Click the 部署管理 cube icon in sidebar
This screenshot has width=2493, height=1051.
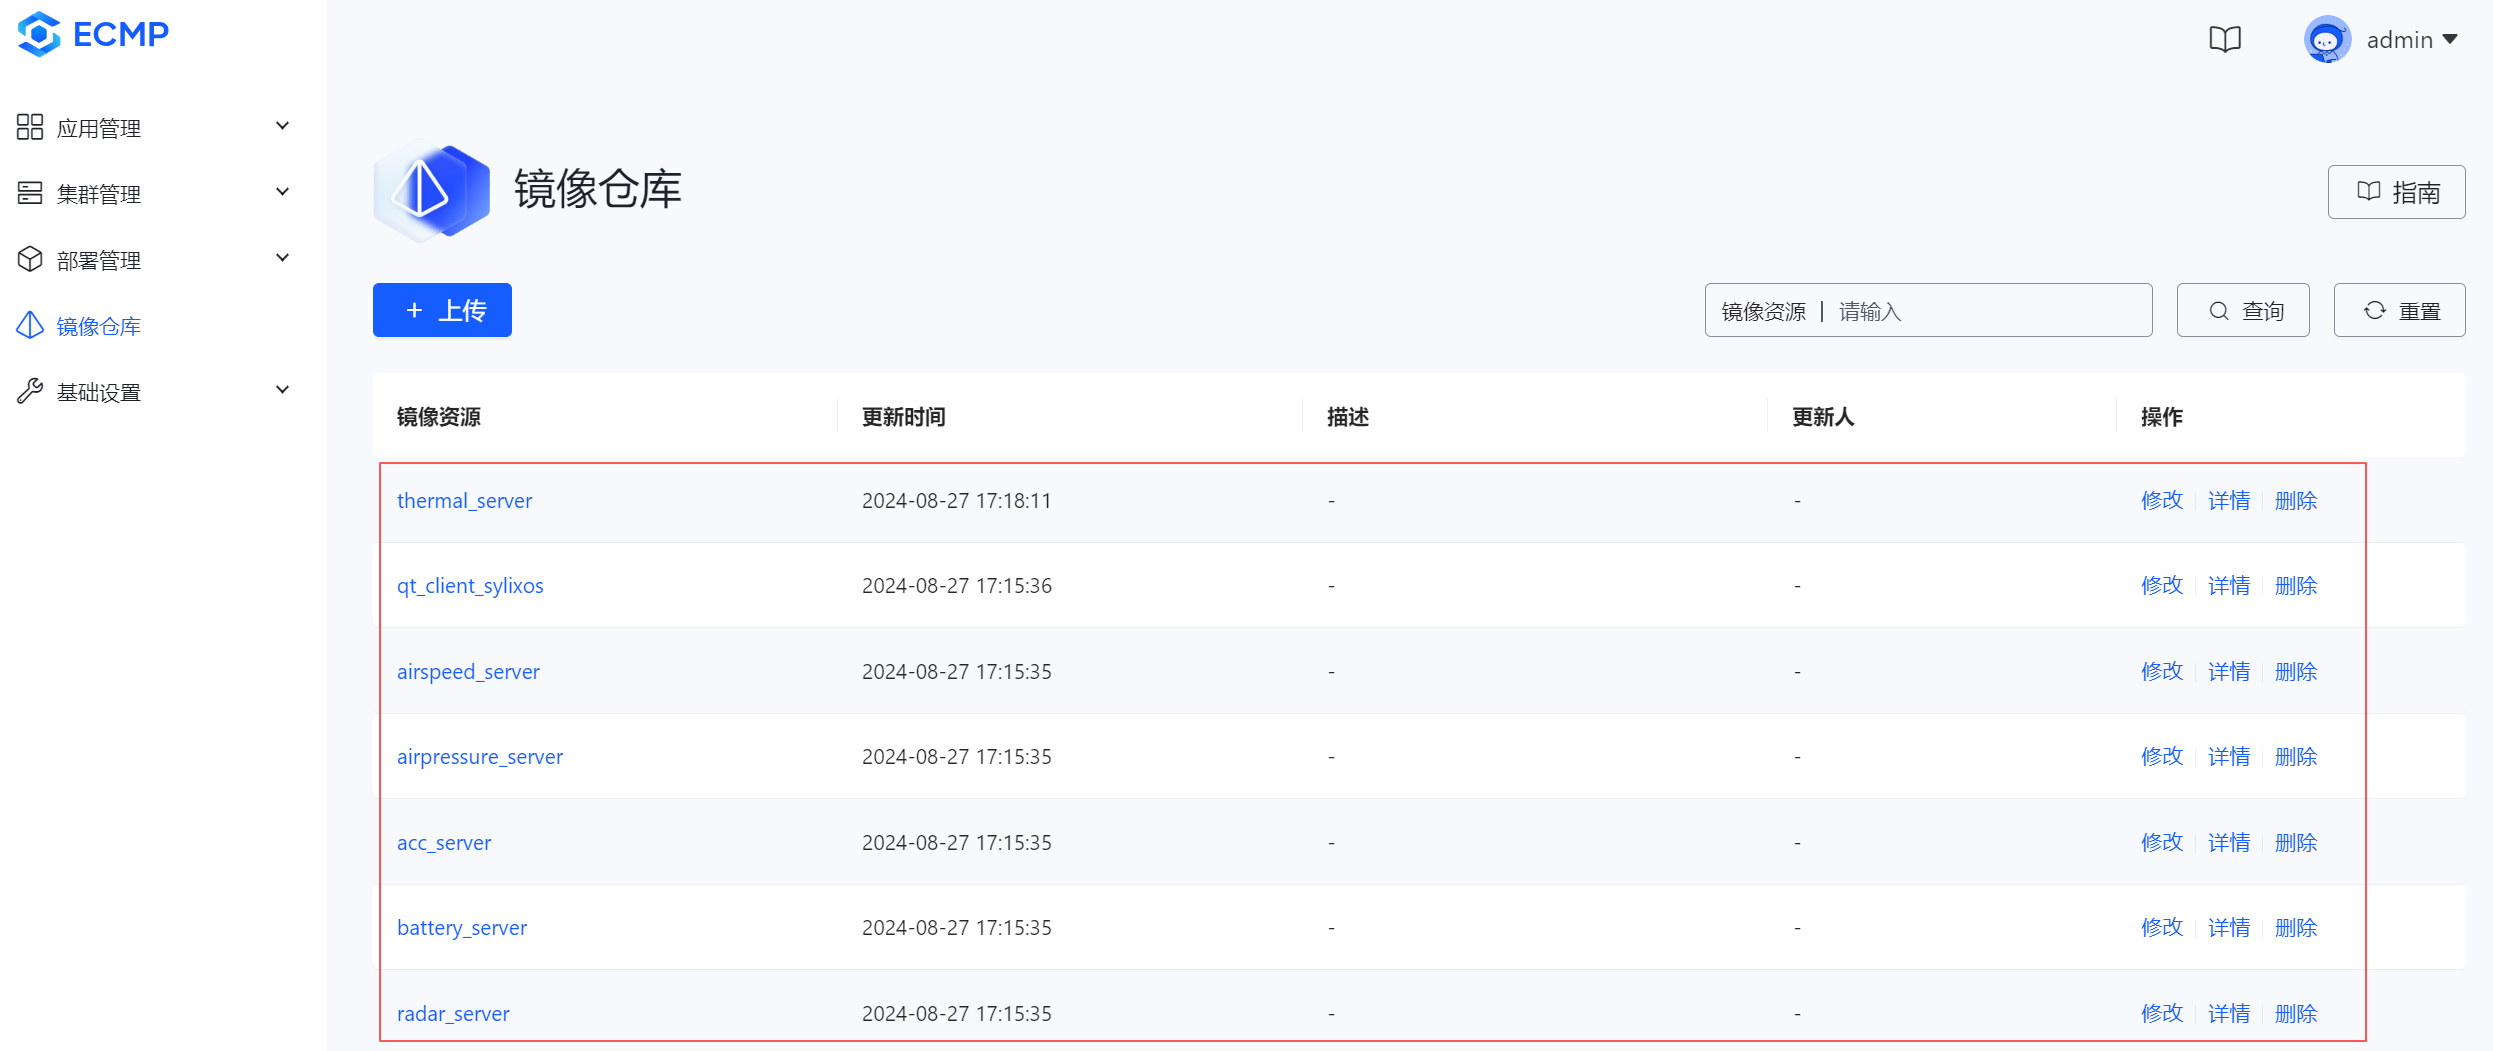[30, 259]
